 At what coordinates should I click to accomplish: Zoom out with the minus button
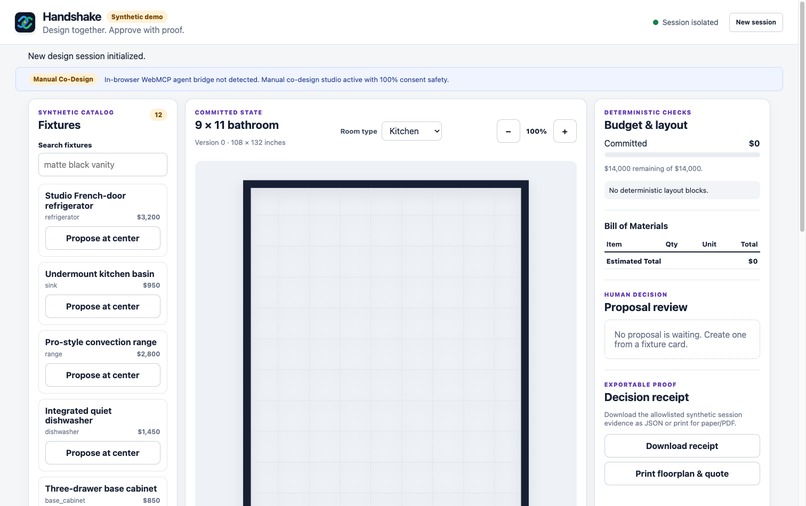pos(508,131)
